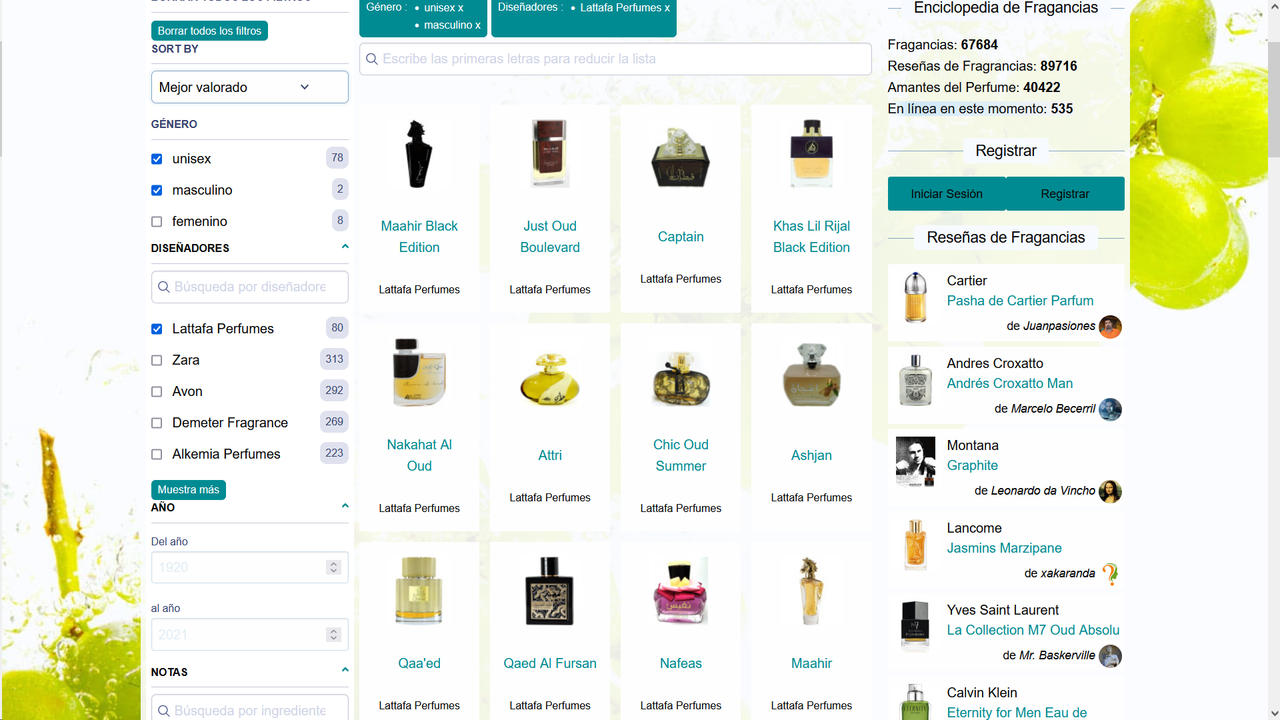Select the Attri yellow bottle image

tap(550, 378)
